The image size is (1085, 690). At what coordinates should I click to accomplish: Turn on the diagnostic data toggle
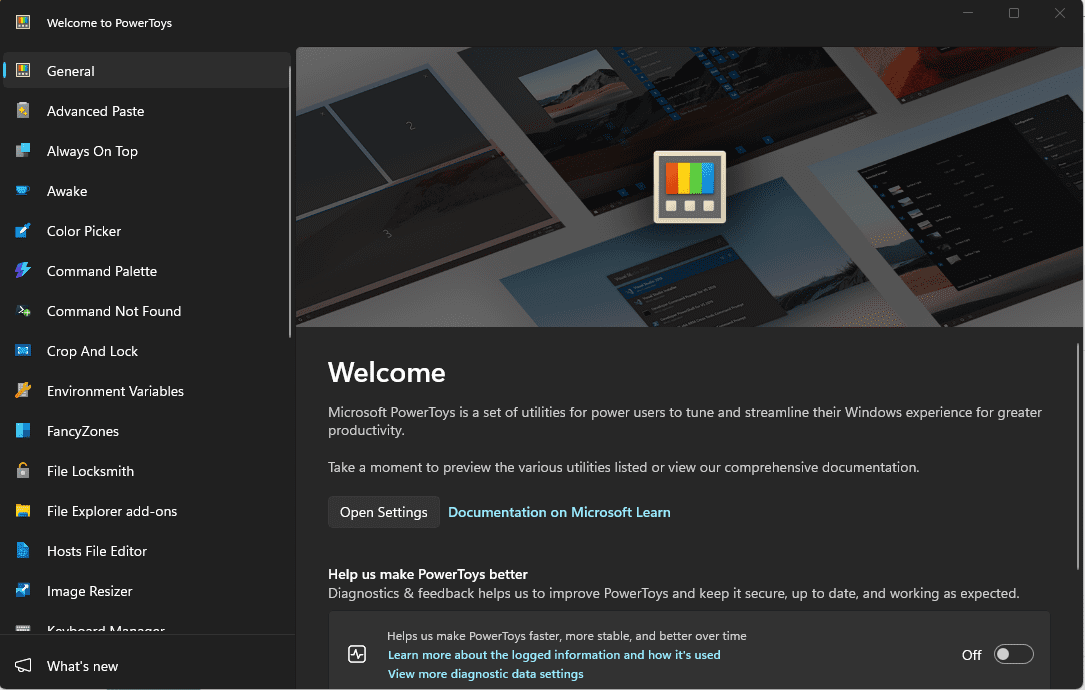tap(1014, 654)
